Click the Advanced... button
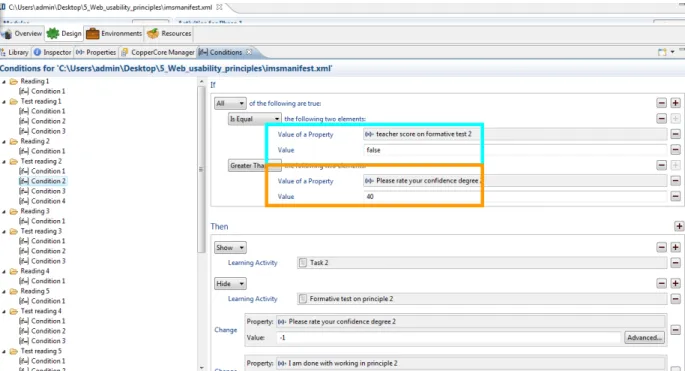This screenshot has height=371, width=685. (644, 337)
